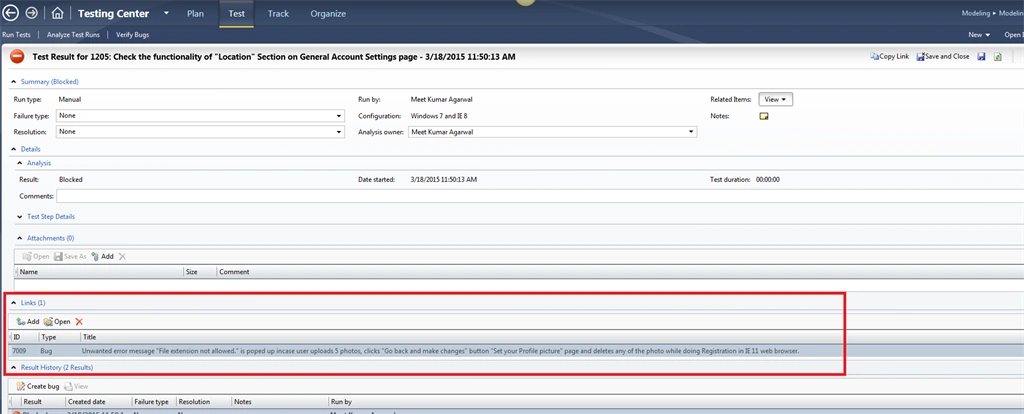
Task: Collapse the Summary (Blocked) section
Action: point(14,82)
